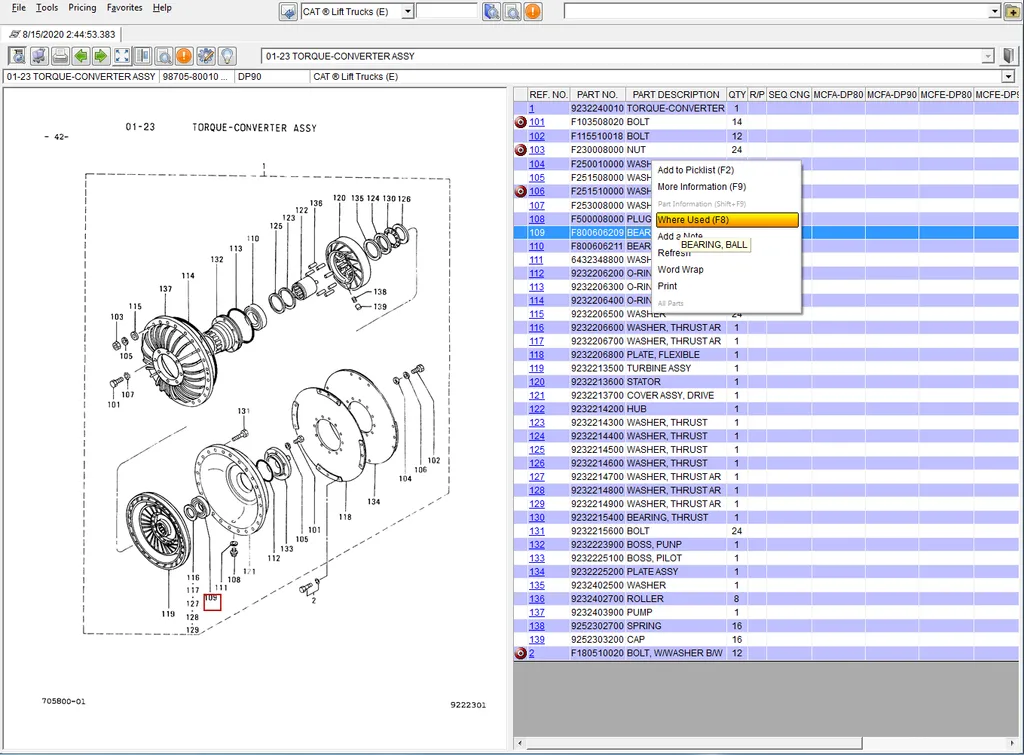The image size is (1024, 755).
Task: Open reference link 139 CAP
Action: pos(537,639)
